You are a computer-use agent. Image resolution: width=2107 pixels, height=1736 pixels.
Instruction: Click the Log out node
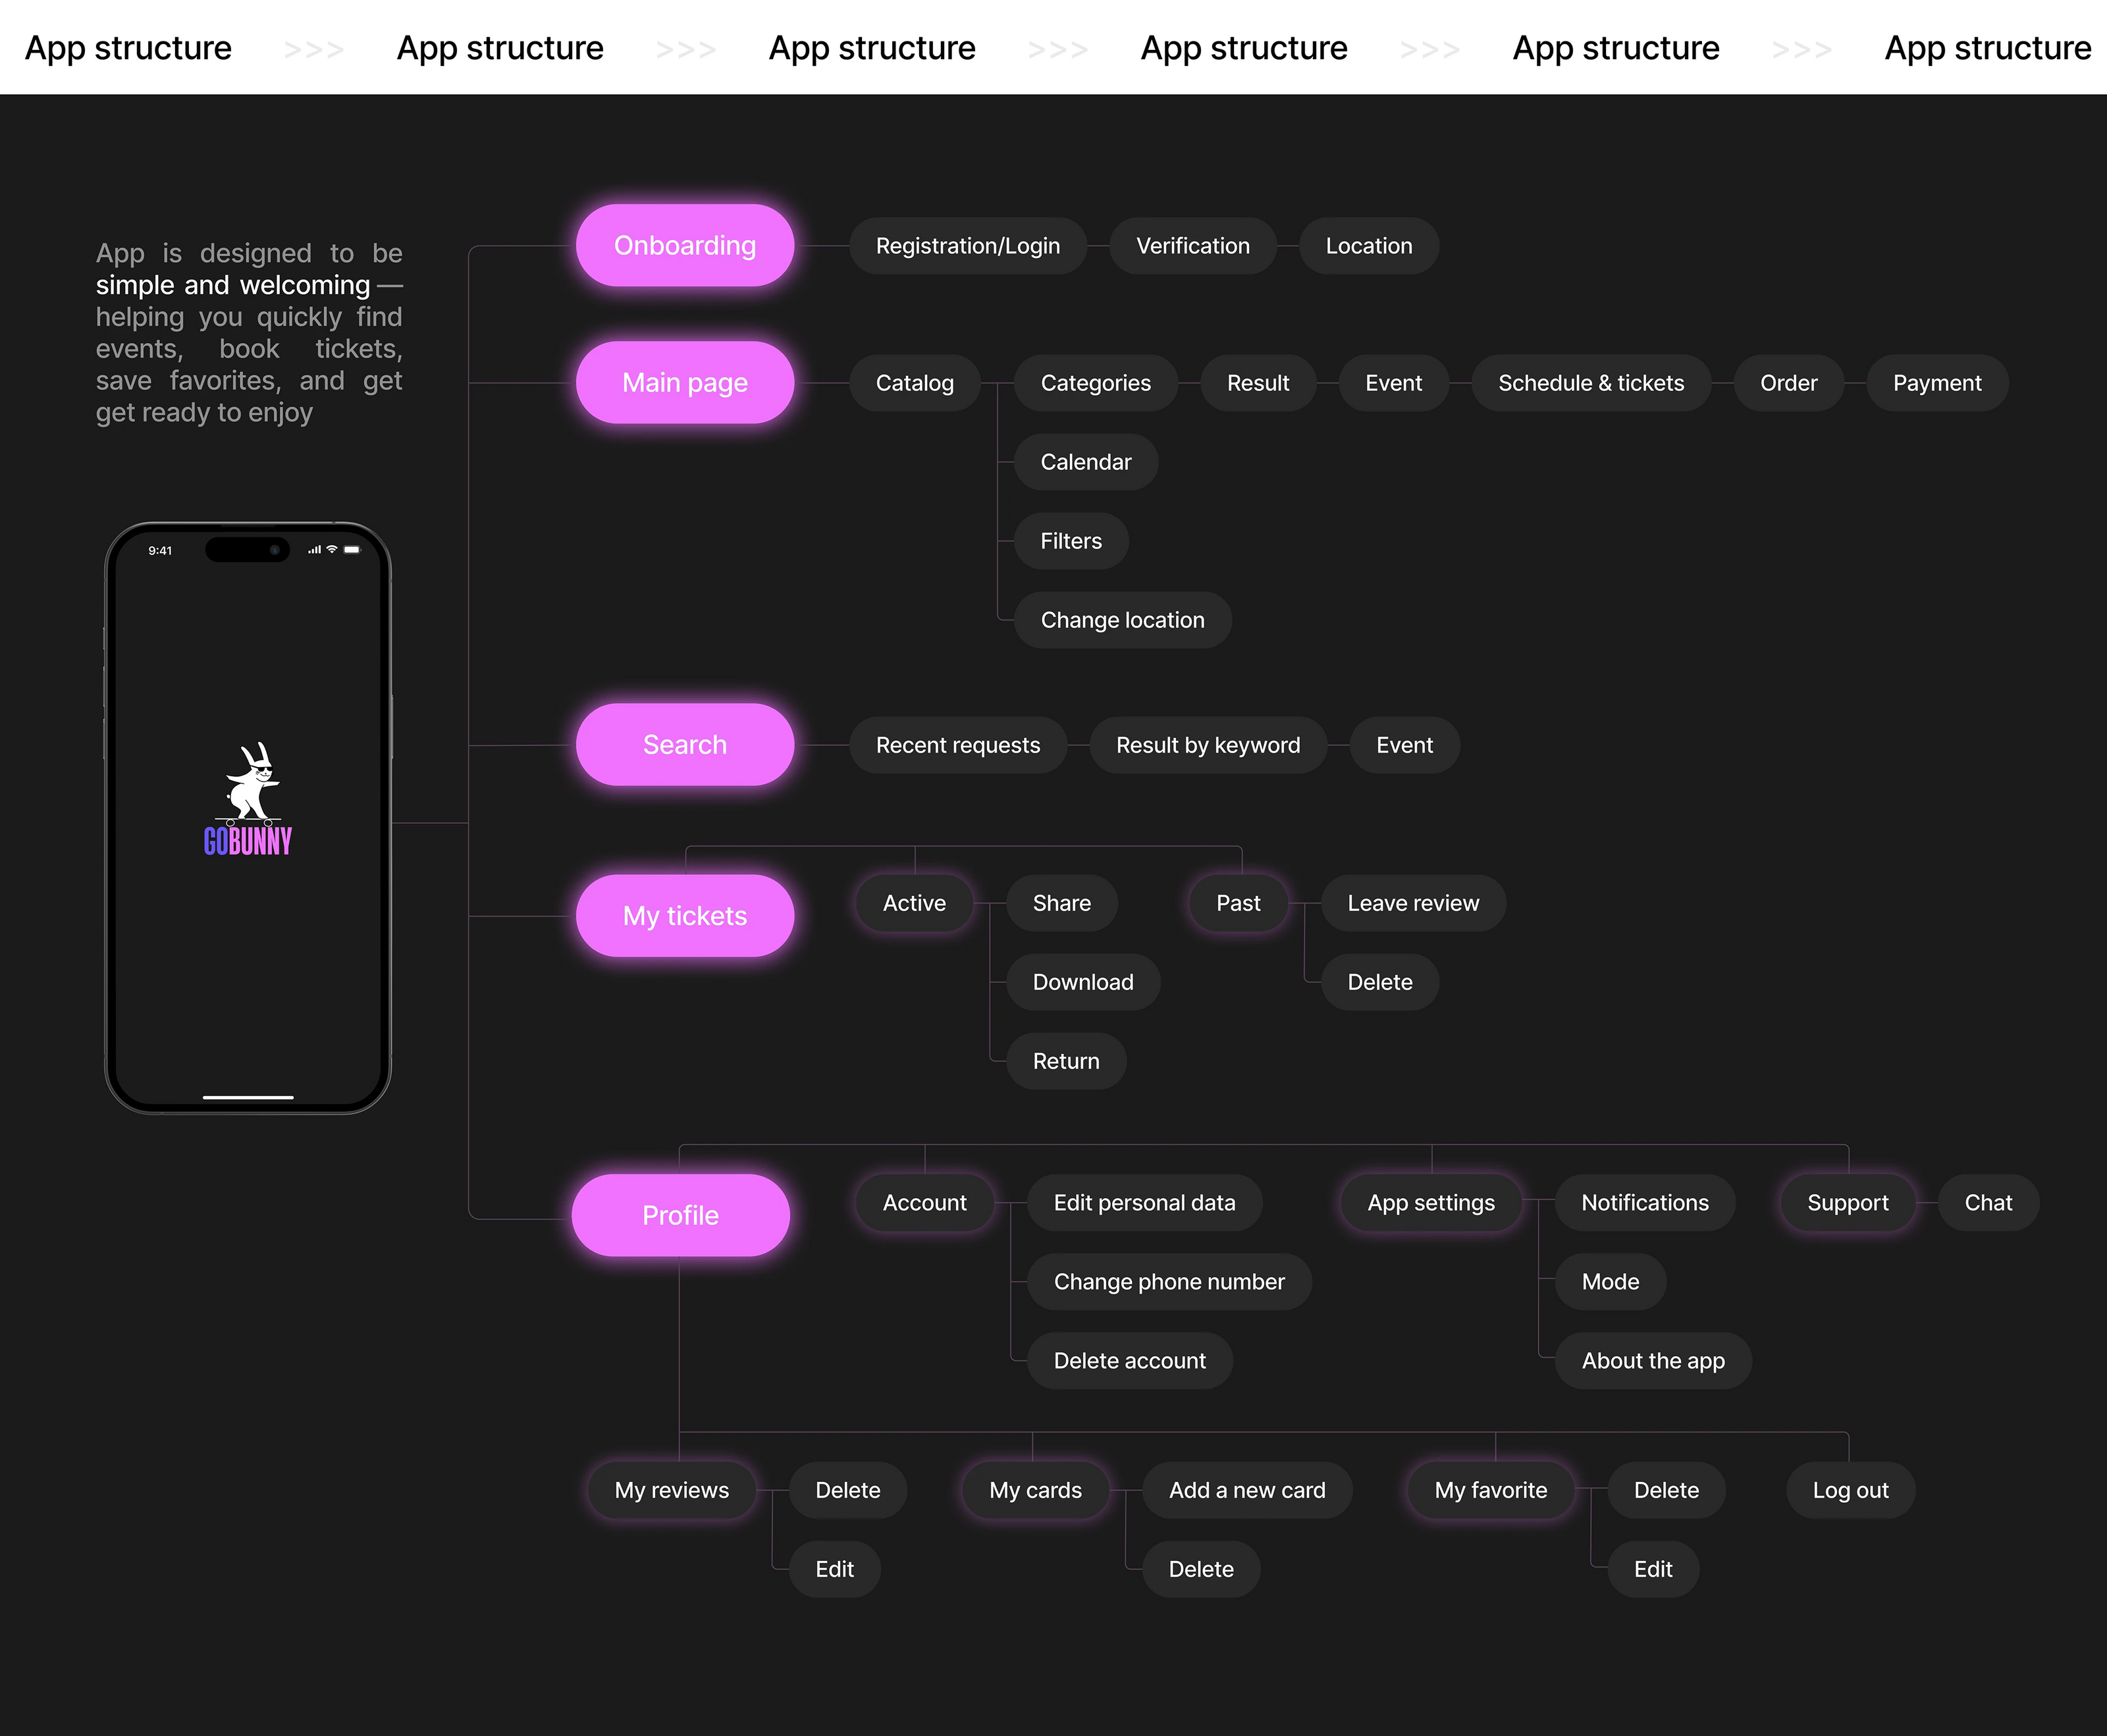(1850, 1490)
